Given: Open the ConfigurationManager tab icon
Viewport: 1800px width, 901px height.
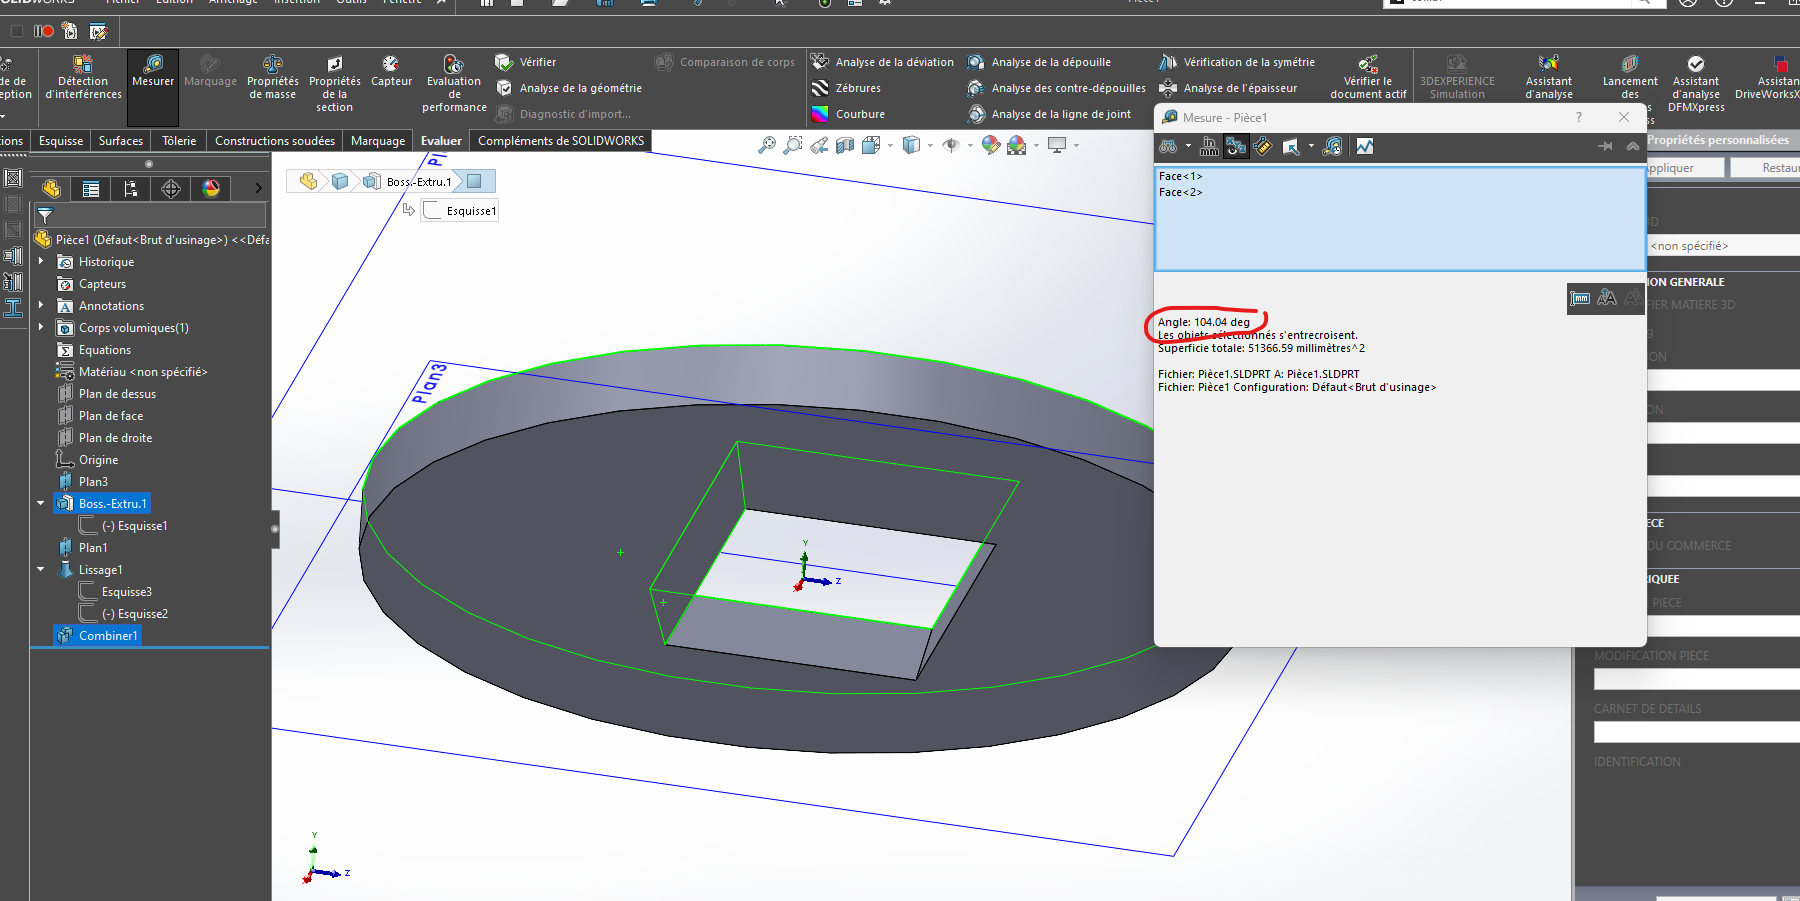Looking at the screenshot, I should [131, 189].
